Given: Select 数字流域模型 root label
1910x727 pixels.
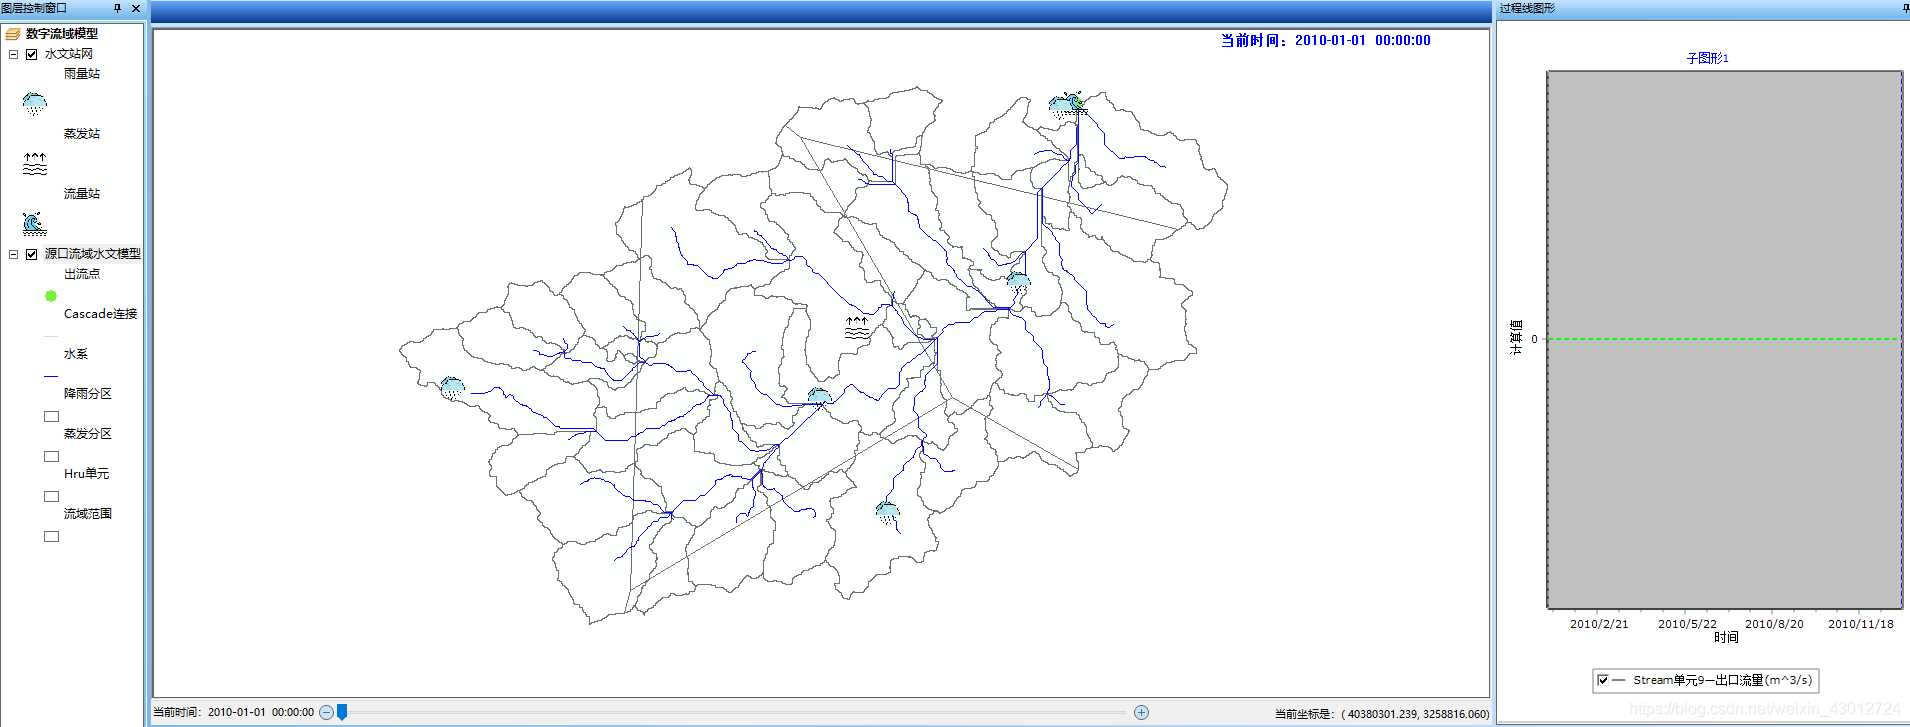Looking at the screenshot, I should [x=62, y=34].
